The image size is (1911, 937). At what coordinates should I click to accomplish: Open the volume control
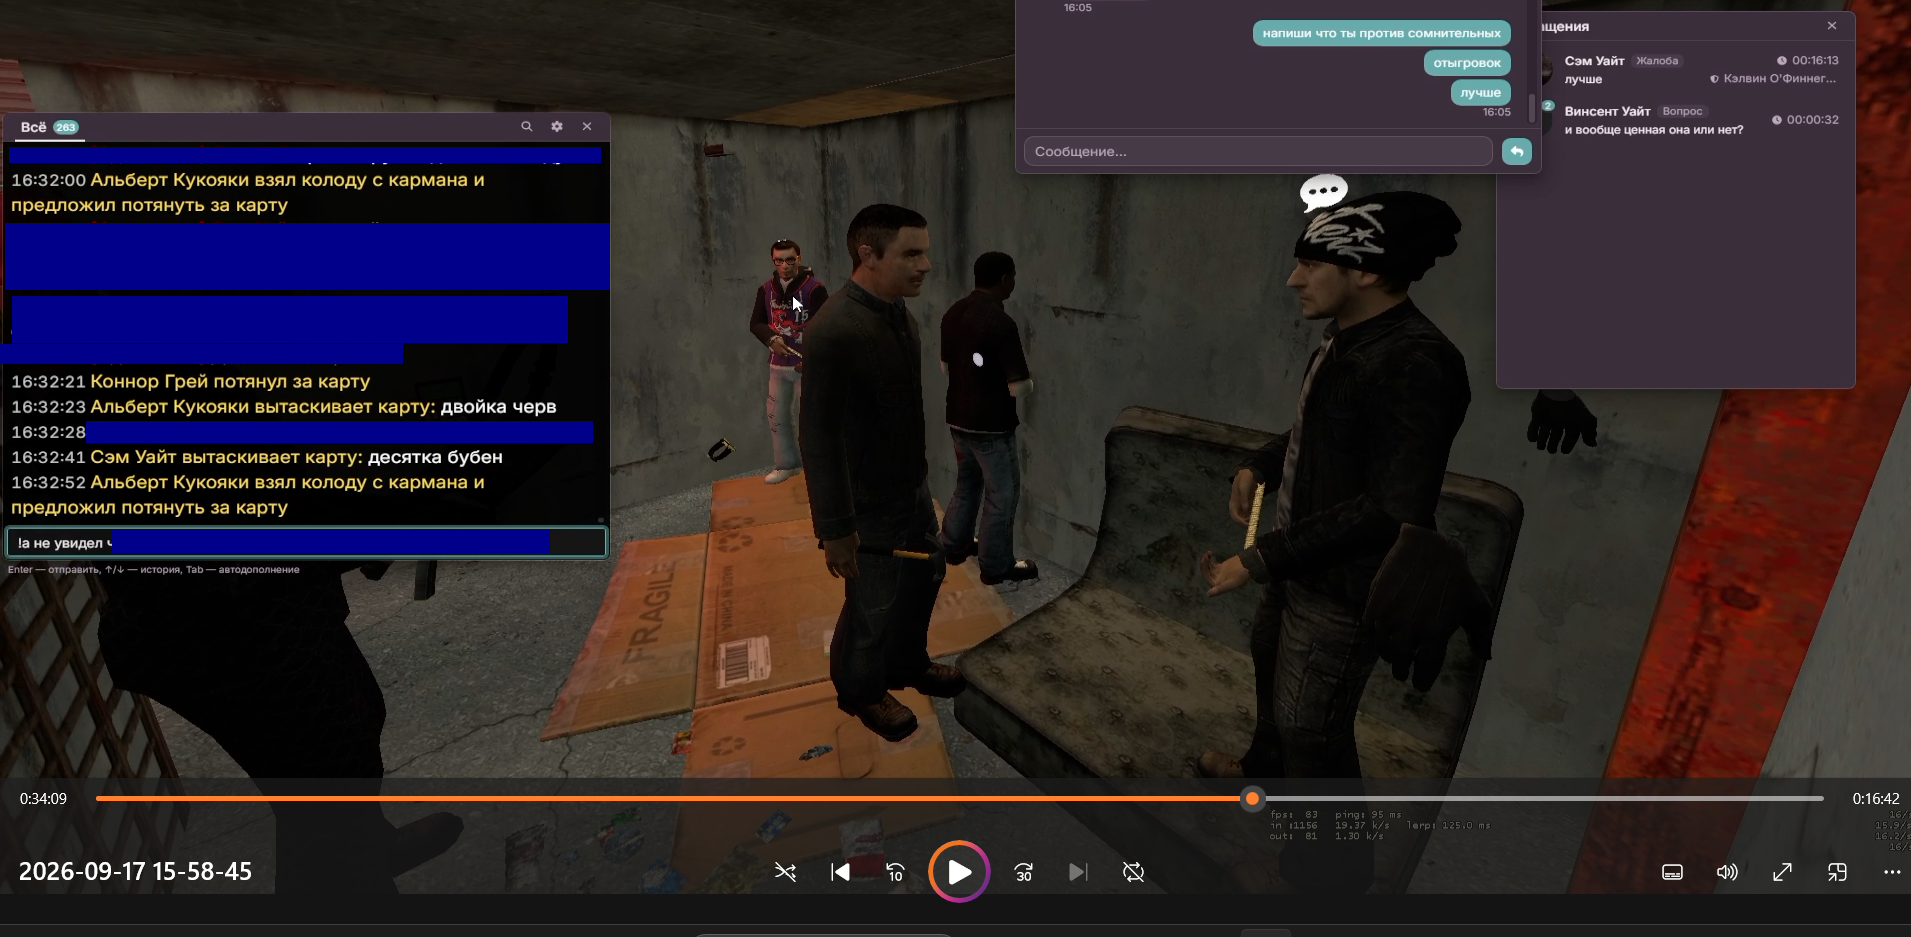point(1727,872)
